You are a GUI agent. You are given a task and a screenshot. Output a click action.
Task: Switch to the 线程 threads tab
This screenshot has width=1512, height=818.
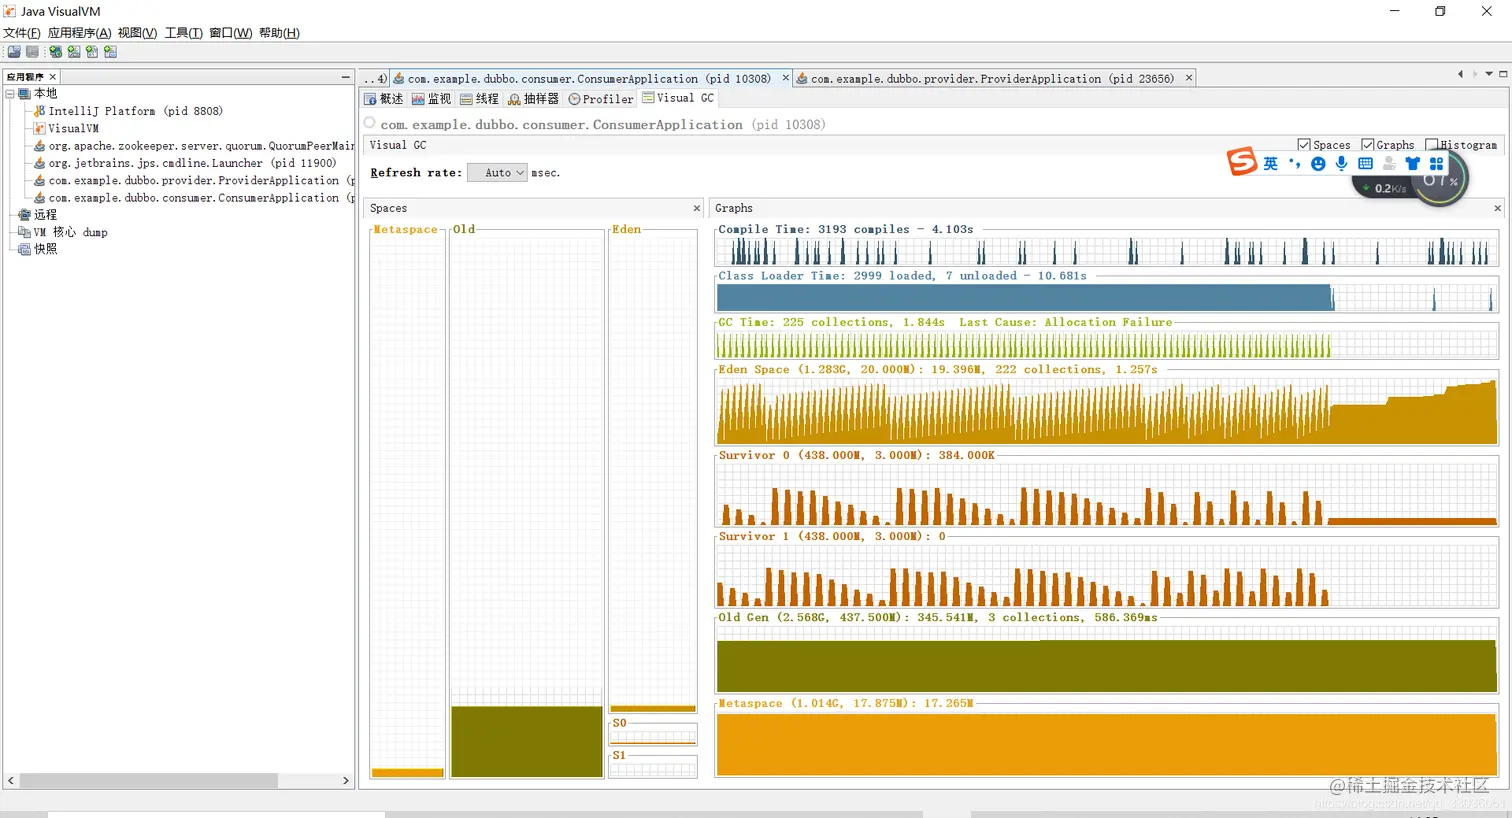coord(479,99)
